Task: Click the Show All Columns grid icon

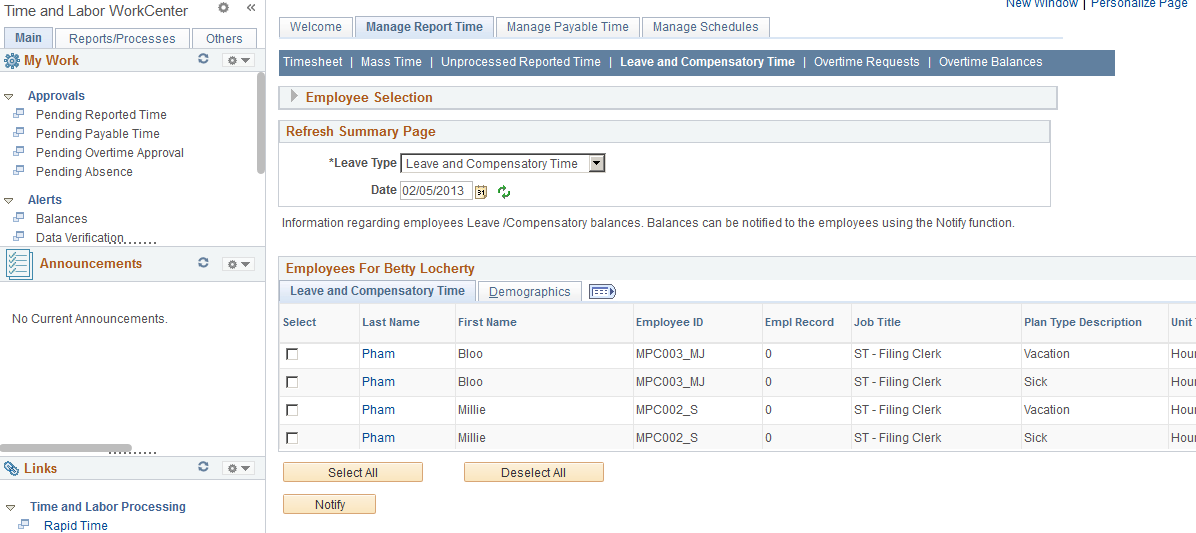Action: point(602,291)
